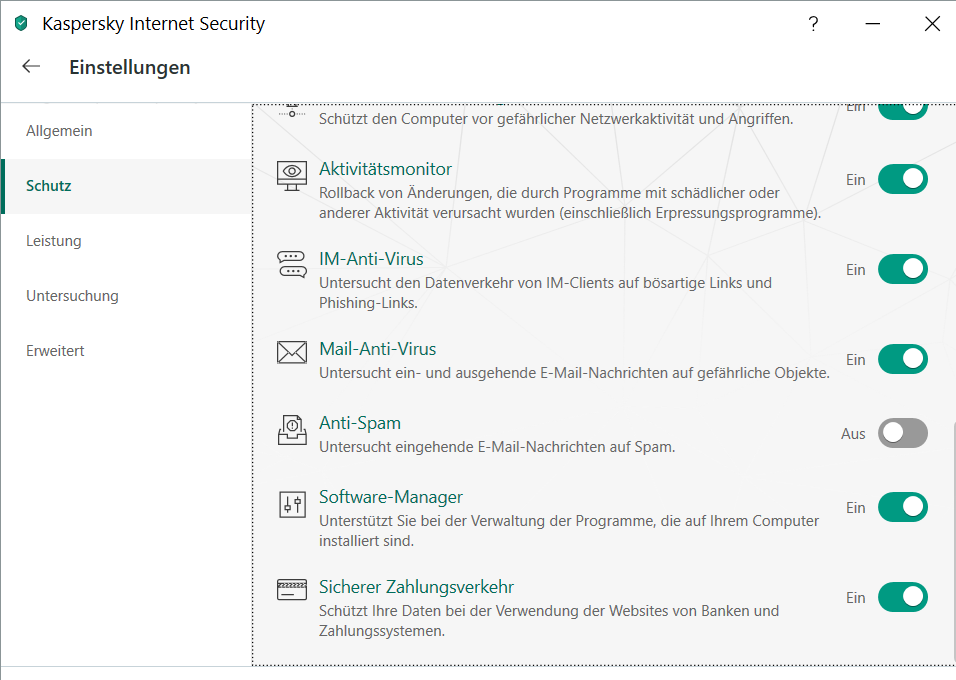Enable the Anti-Spam toggle
Viewport: 956px width, 680px height.
902,433
